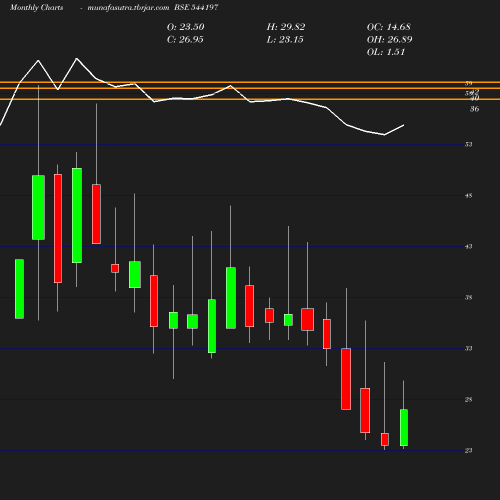The width and height of the screenshot is (500, 500).
Task: Click the "OC: 14.68" reading
Action: (x=389, y=27)
